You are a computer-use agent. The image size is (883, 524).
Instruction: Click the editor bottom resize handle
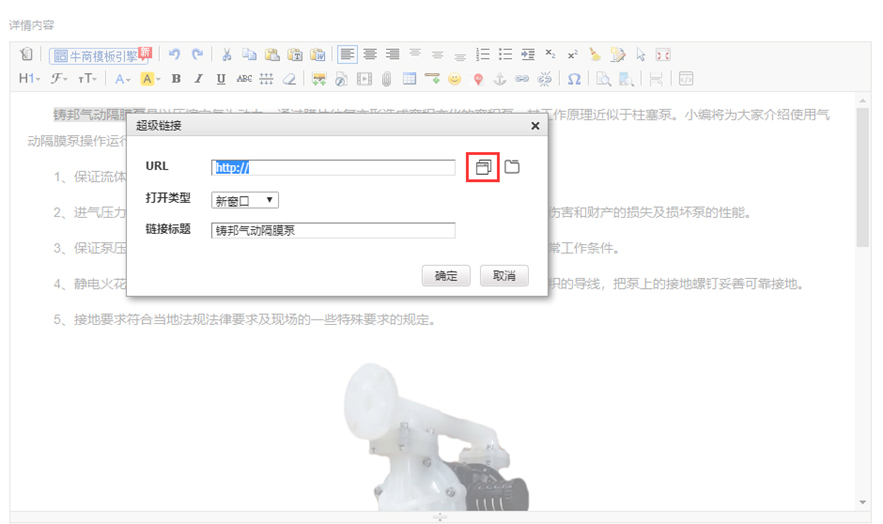440,517
